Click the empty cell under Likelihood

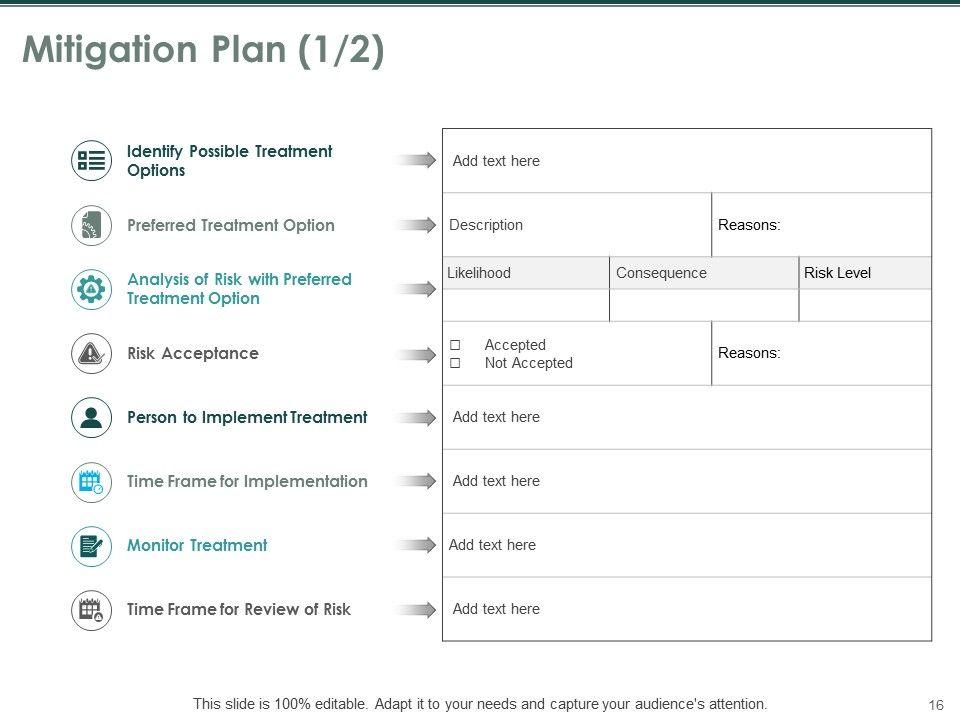526,305
